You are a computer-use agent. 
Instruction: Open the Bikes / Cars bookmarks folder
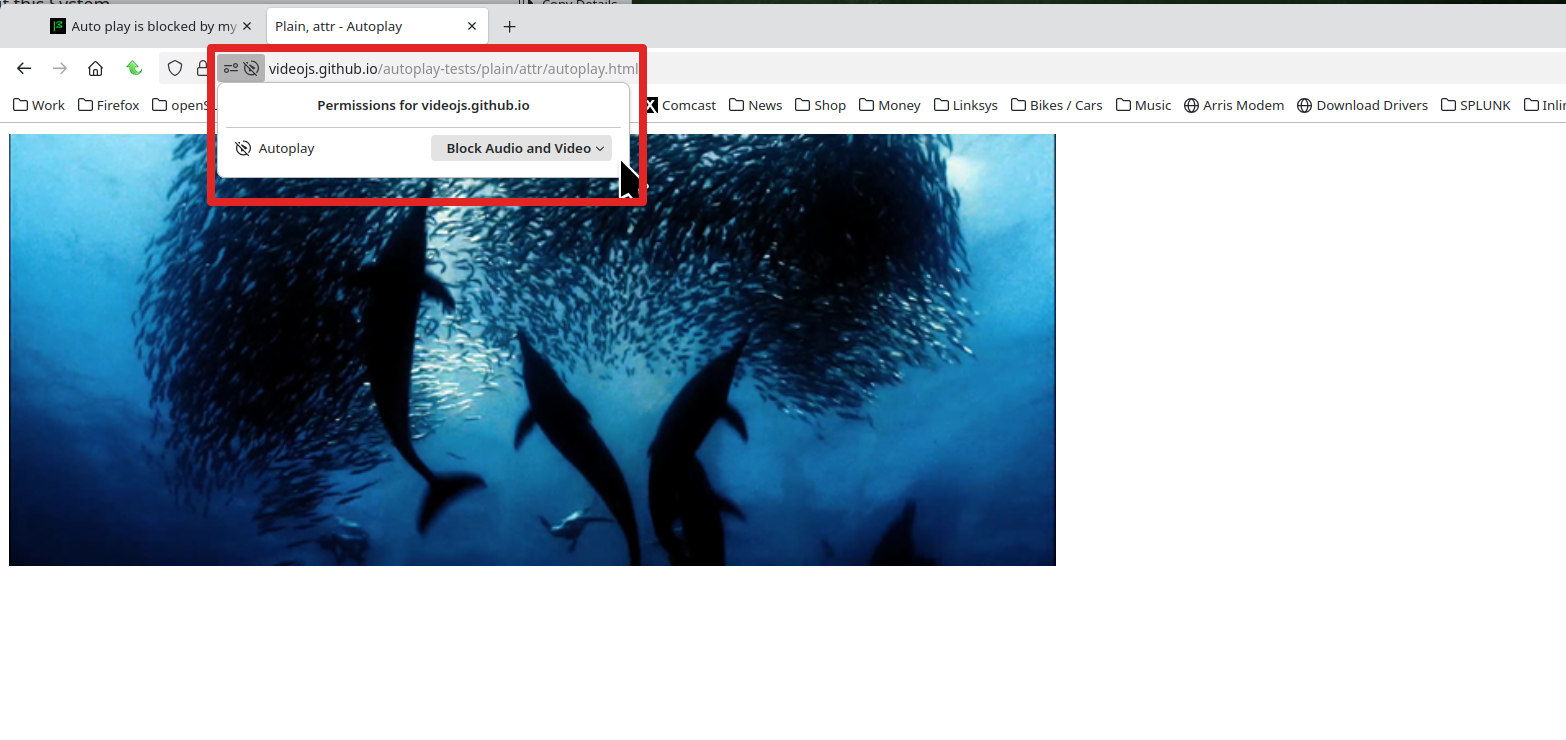click(1056, 105)
